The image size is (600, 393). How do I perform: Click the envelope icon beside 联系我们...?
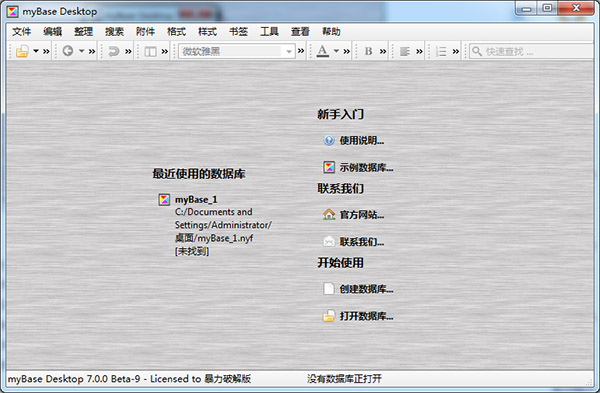pos(329,241)
